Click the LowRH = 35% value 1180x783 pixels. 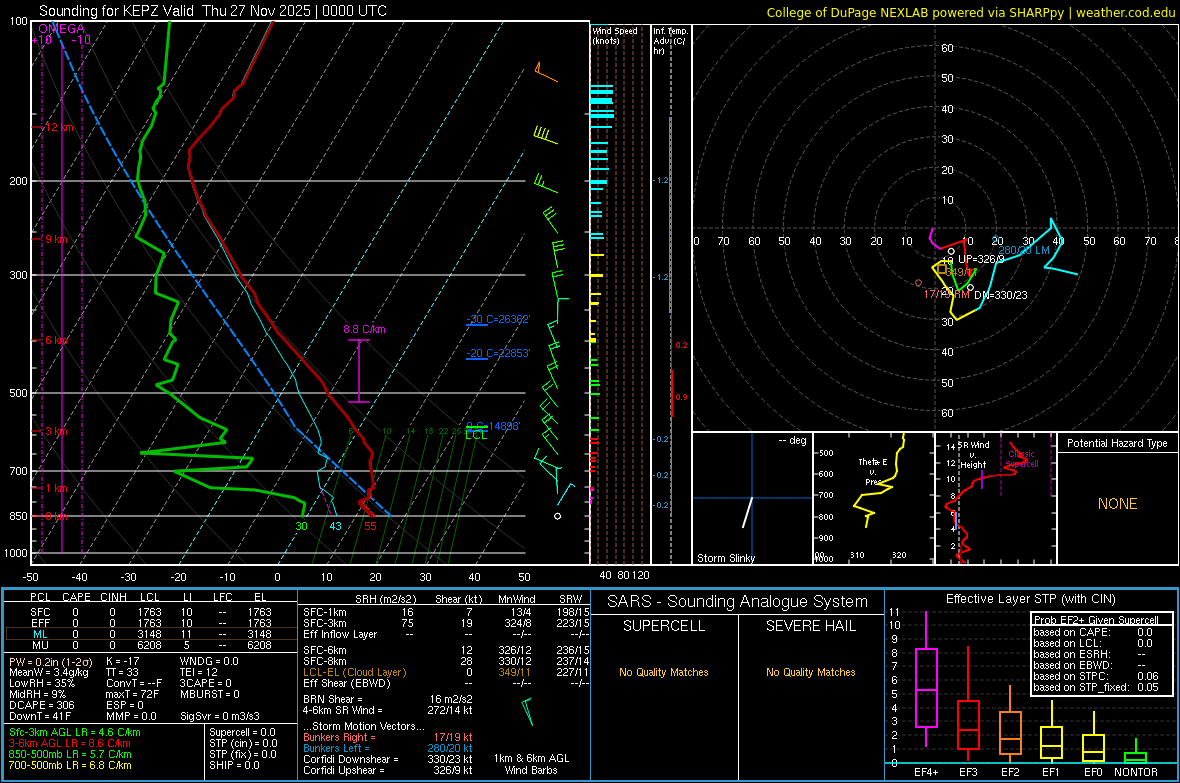[x=42, y=684]
